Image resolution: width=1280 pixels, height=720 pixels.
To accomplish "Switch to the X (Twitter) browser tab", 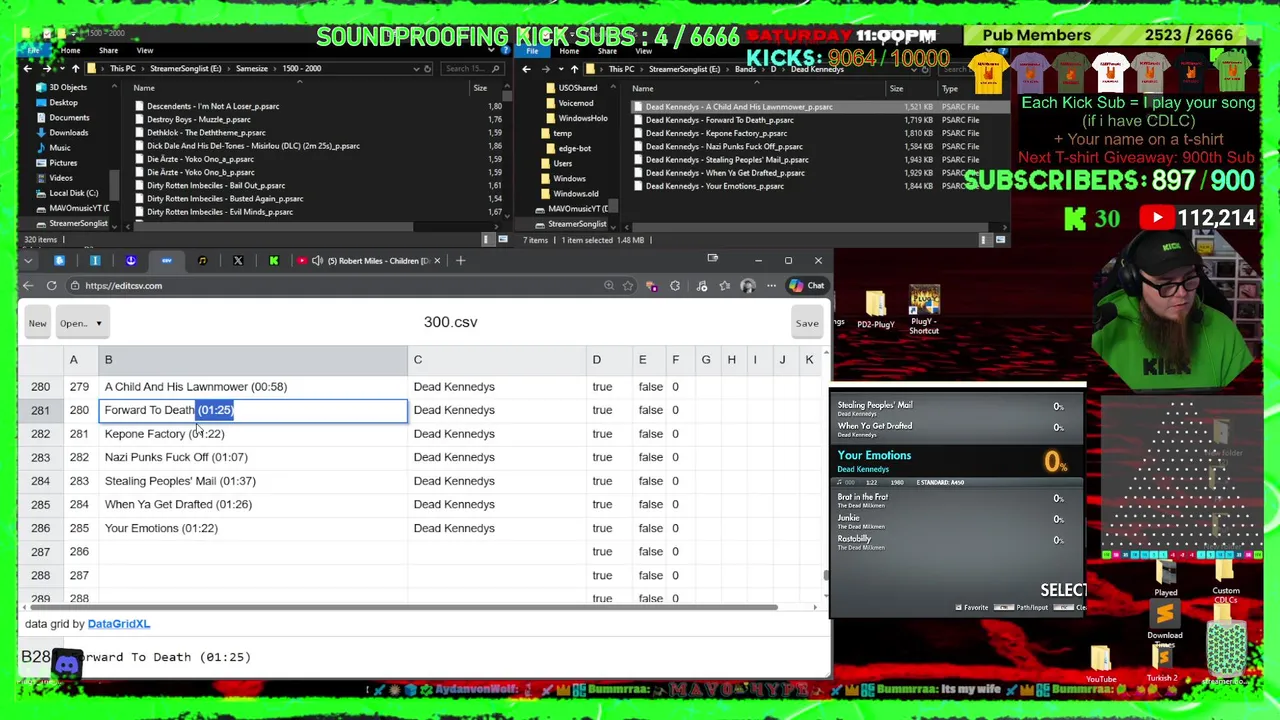I will pyautogui.click(x=238, y=261).
